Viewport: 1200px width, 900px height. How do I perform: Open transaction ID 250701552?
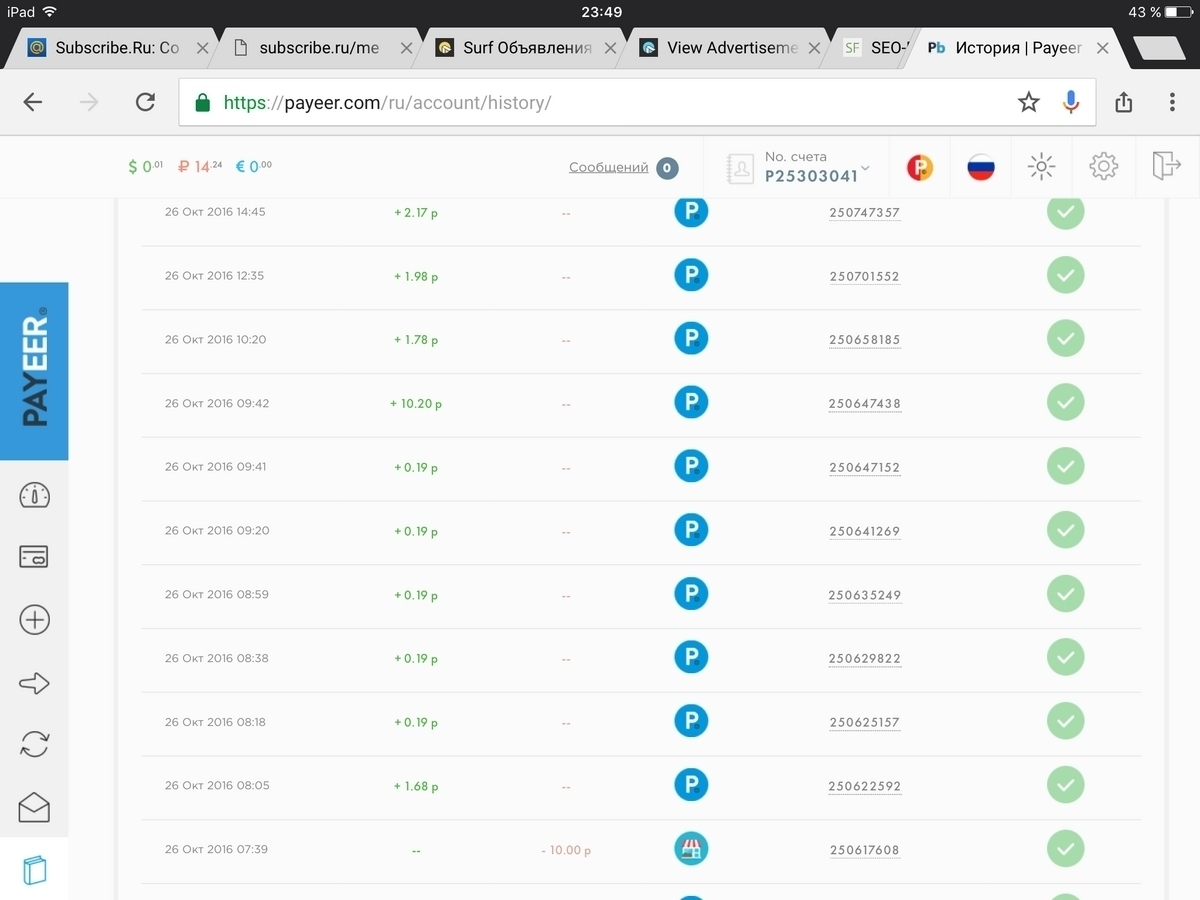point(865,276)
